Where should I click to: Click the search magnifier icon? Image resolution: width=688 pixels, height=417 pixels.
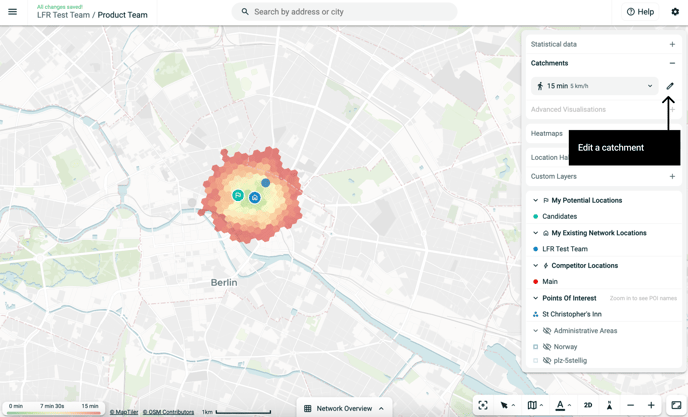click(245, 12)
